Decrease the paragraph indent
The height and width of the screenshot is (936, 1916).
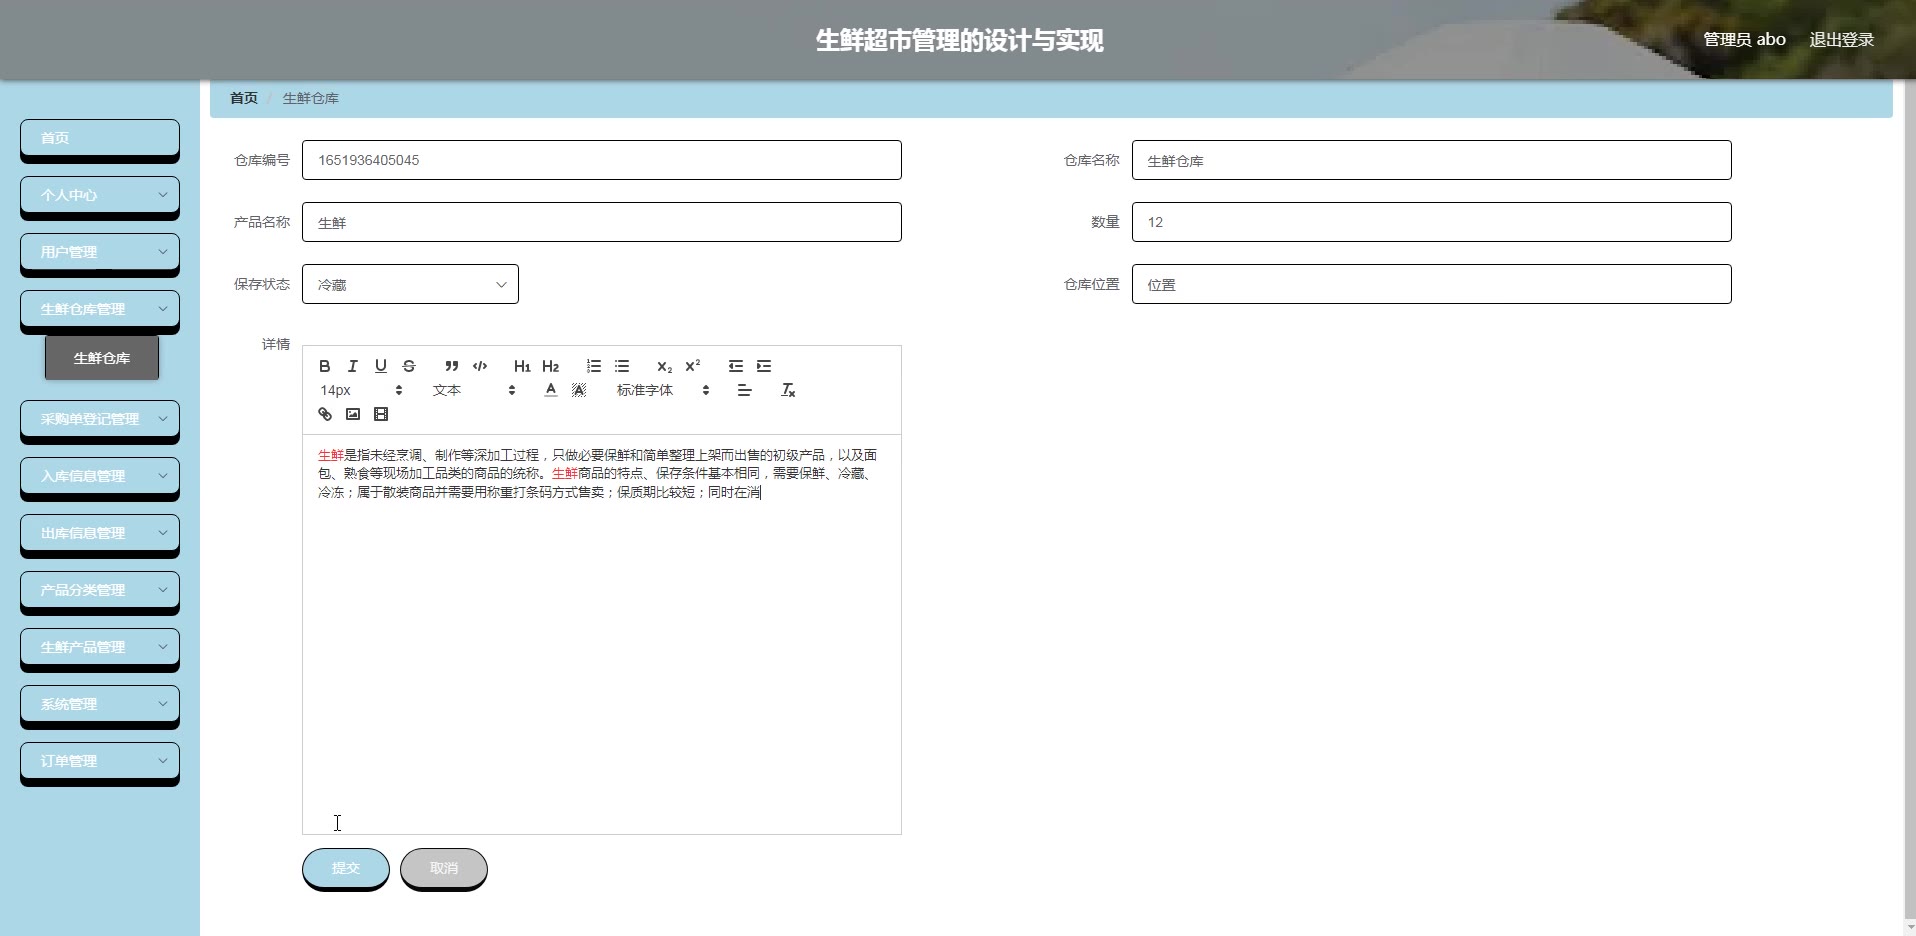pos(736,366)
